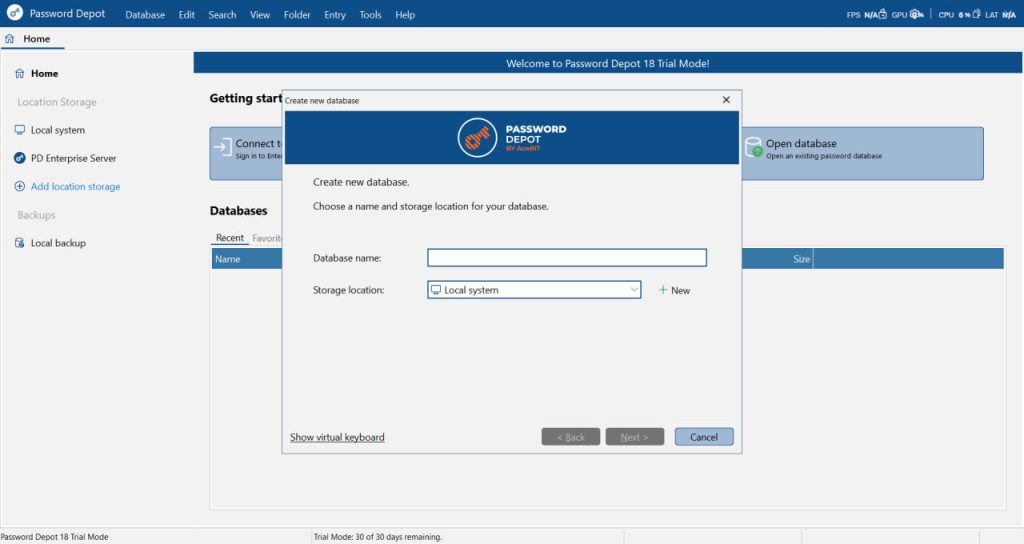Click the Name column header
This screenshot has height=544, width=1024.
tap(247, 259)
